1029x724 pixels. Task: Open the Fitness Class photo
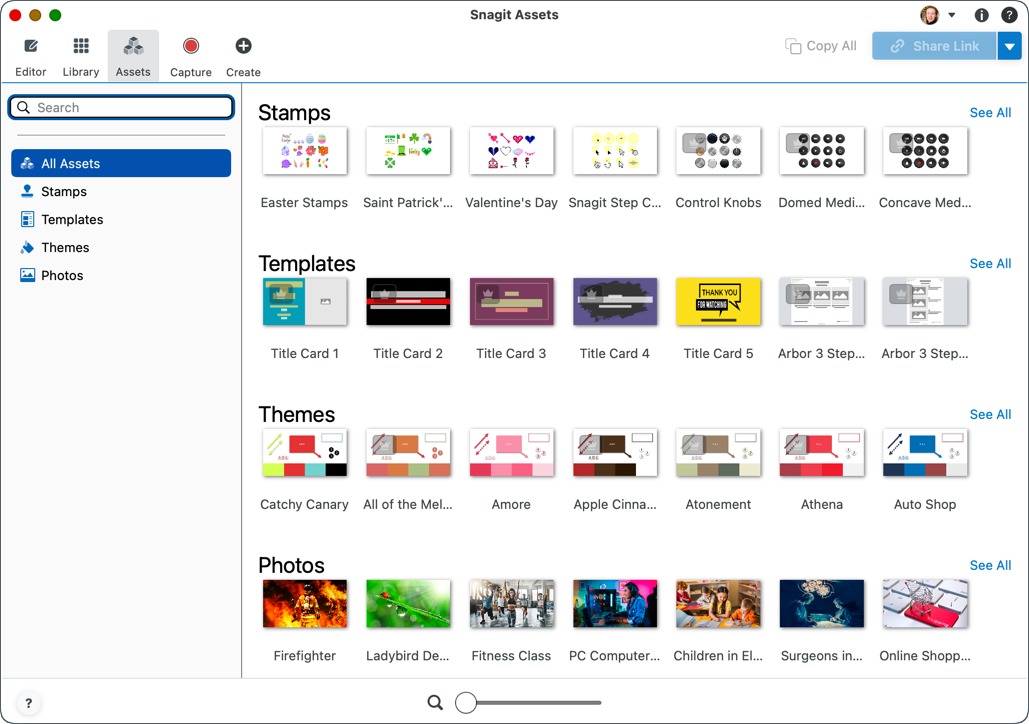pyautogui.click(x=511, y=604)
